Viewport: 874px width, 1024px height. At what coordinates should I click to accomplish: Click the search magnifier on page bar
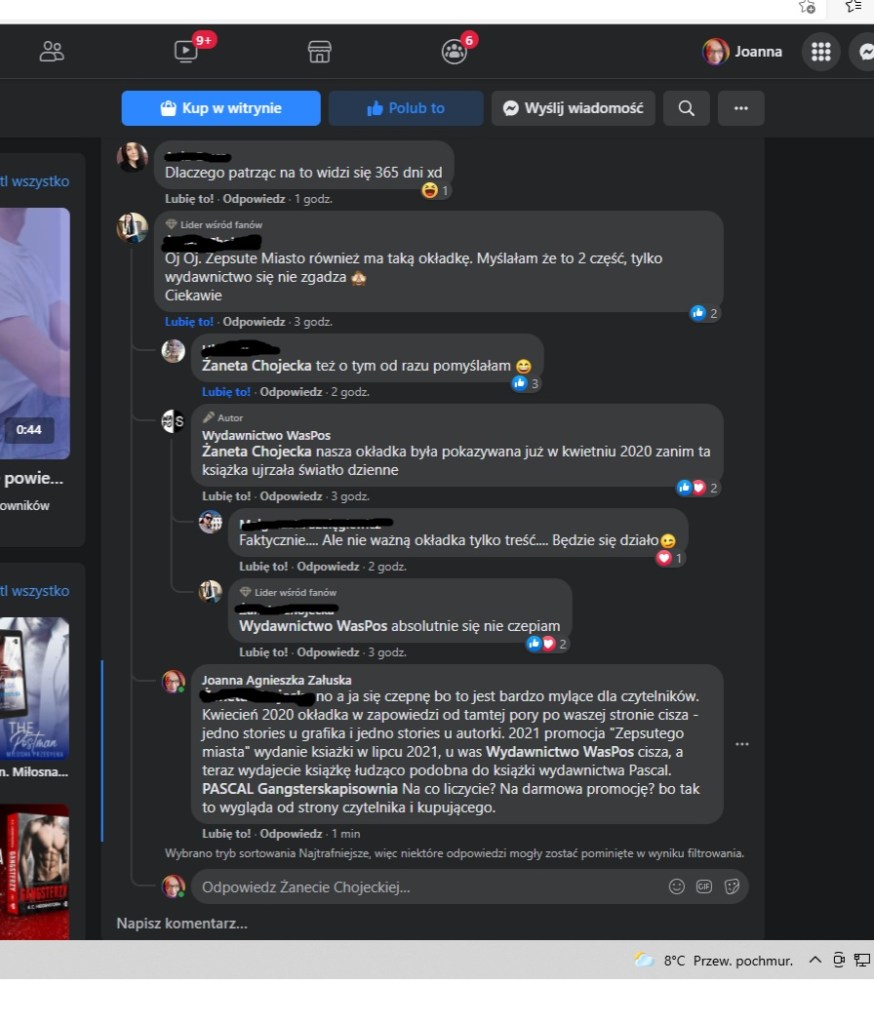[x=686, y=108]
